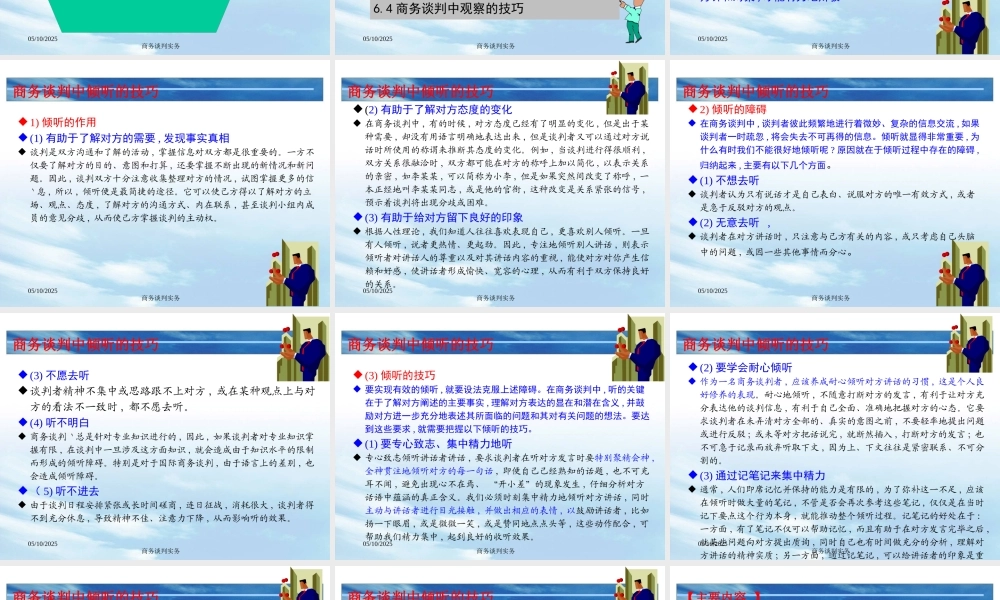
Task: Click the businessman image above '(2) 有助于了解对方态度的变化'
Action: [628, 88]
